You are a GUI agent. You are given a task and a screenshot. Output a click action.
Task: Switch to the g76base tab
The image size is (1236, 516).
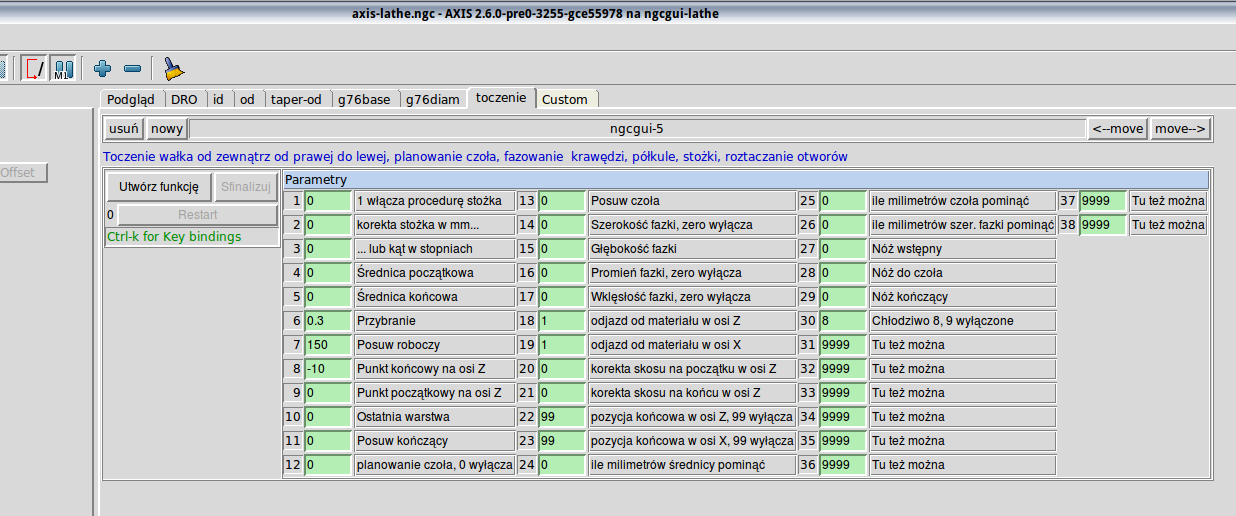point(364,99)
